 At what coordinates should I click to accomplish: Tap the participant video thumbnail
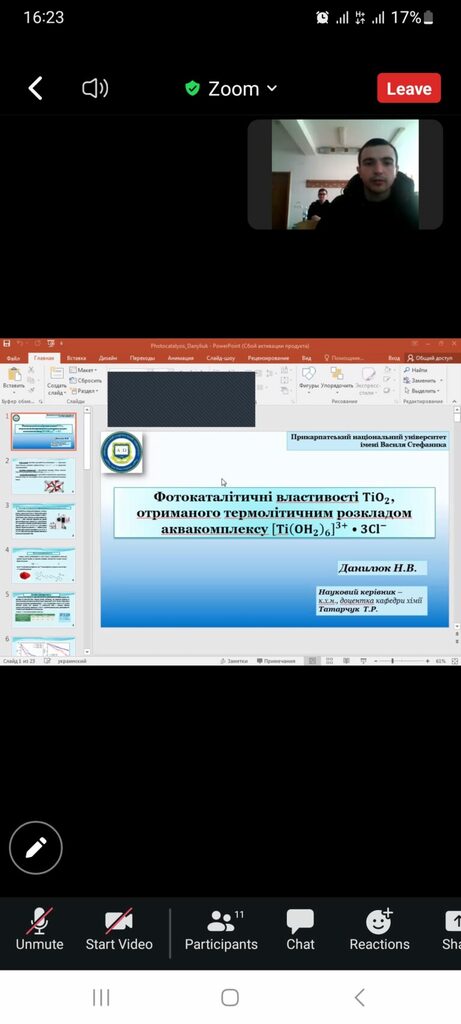click(x=345, y=174)
